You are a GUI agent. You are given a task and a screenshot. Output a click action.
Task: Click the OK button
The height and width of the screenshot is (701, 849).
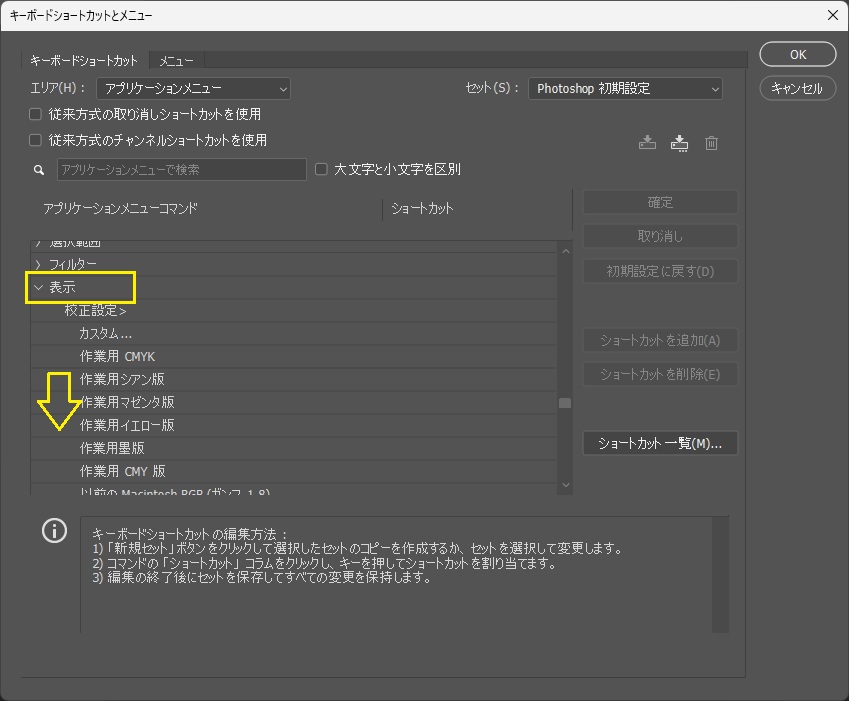point(797,55)
